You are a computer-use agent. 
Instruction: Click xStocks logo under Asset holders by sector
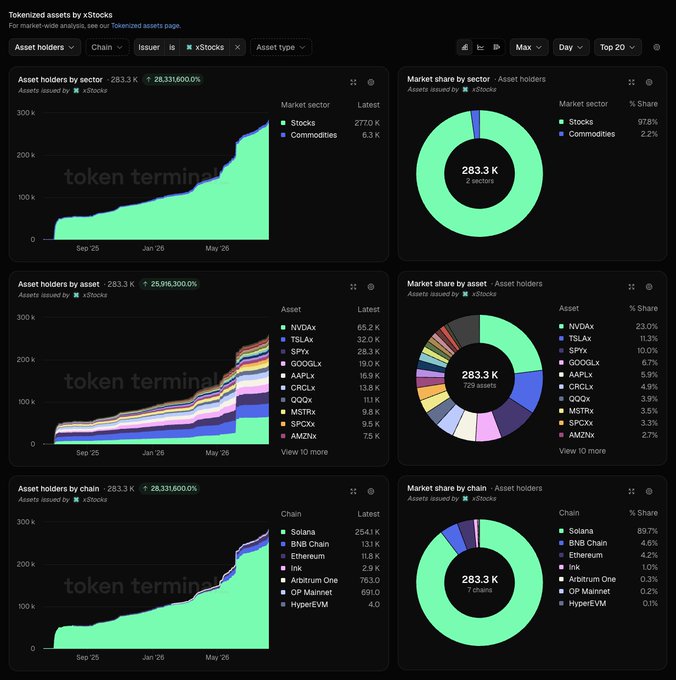pos(76,91)
